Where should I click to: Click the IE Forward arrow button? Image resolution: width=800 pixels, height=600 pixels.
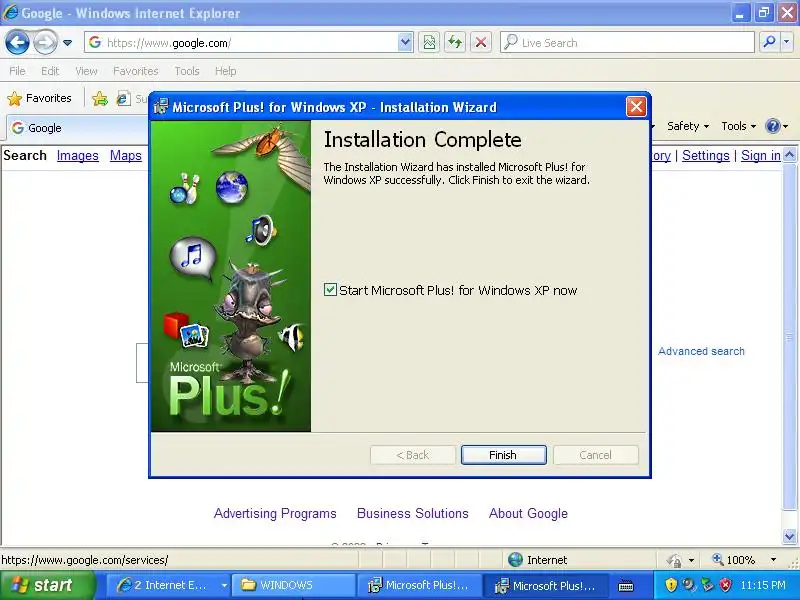click(45, 42)
